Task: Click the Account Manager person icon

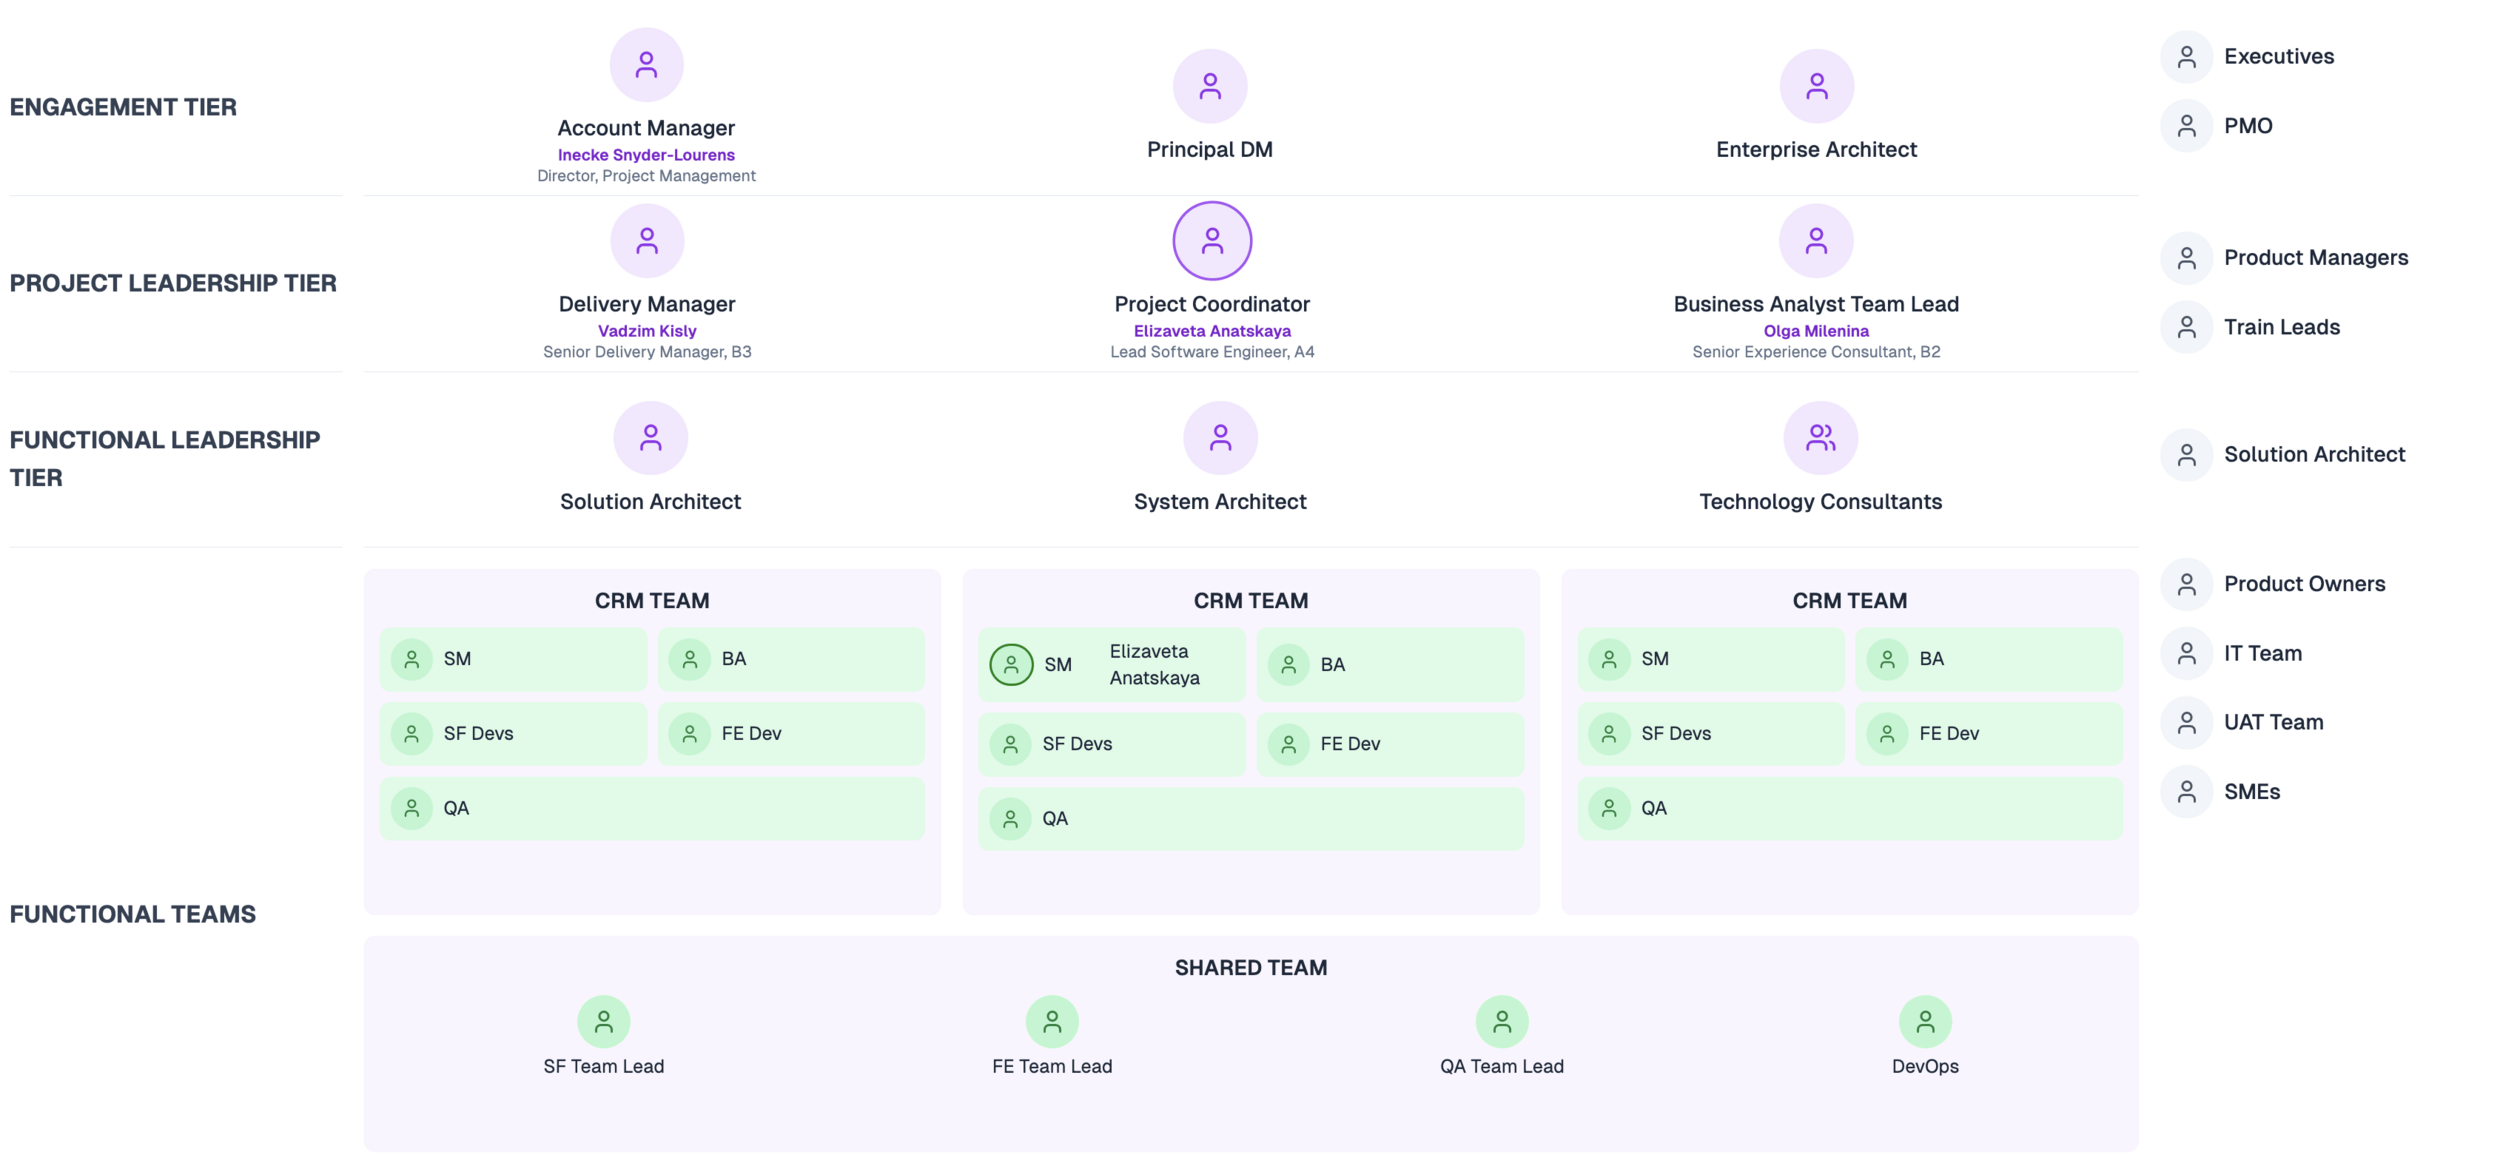Action: pos(646,65)
